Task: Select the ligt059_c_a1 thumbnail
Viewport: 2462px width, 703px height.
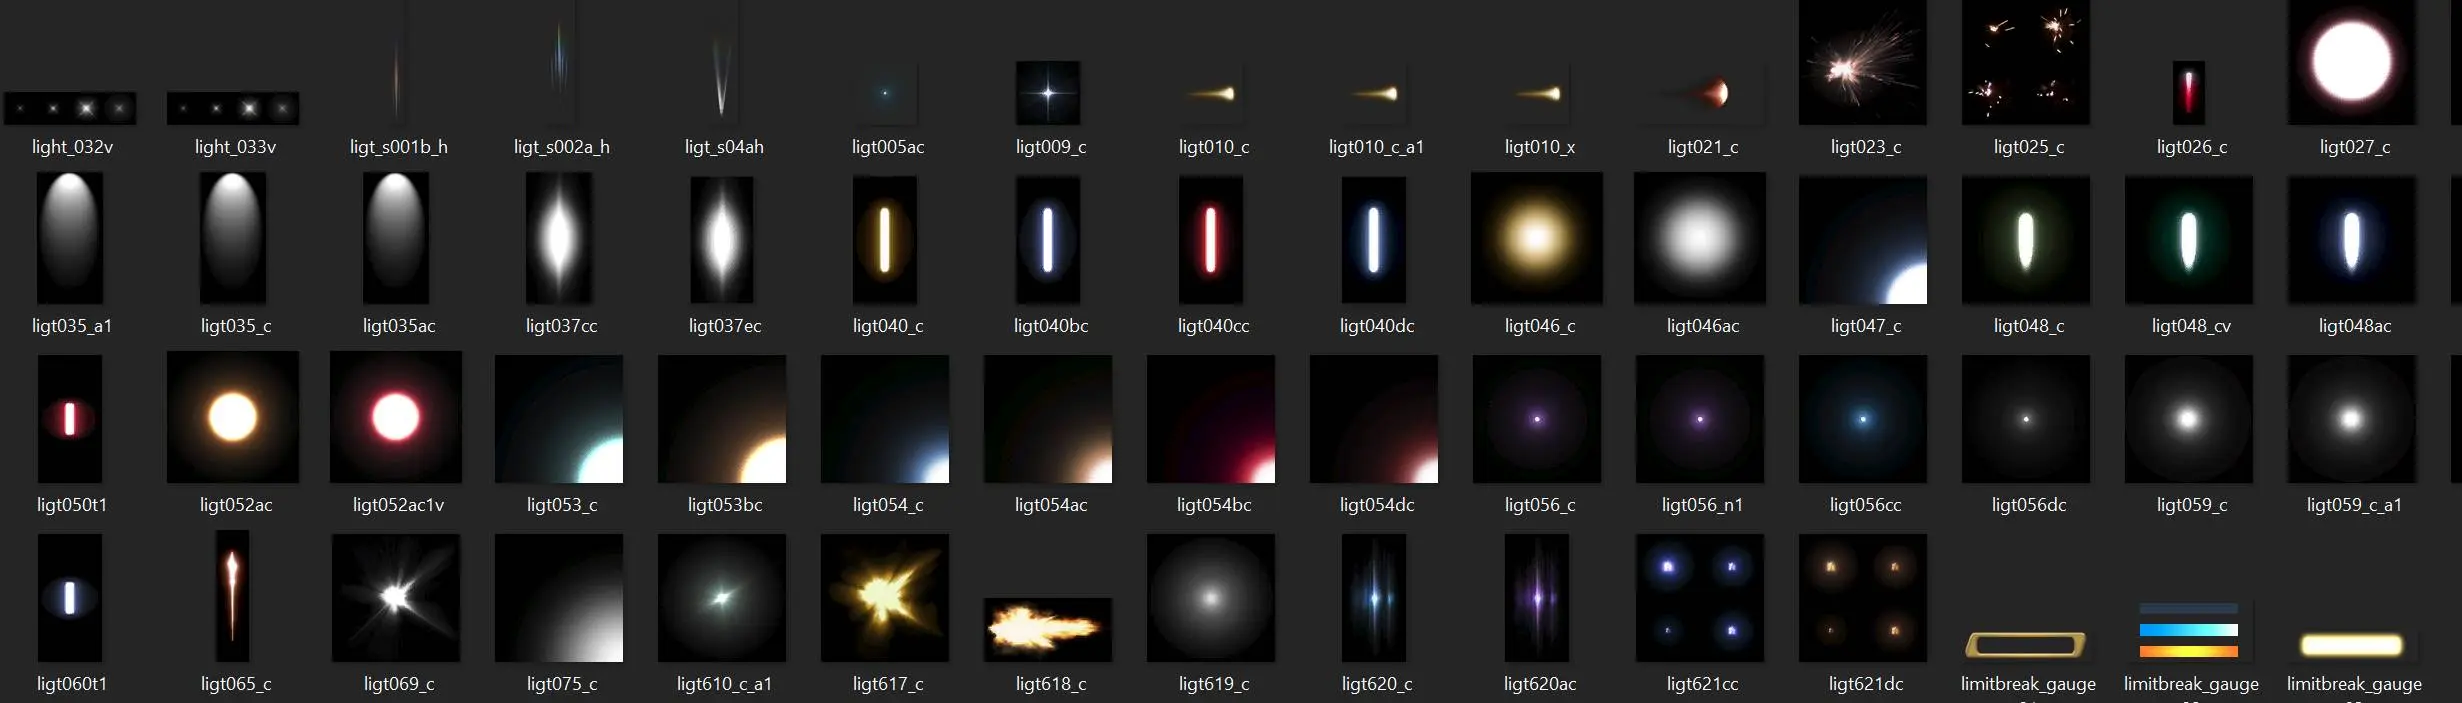Action: pos(2352,419)
